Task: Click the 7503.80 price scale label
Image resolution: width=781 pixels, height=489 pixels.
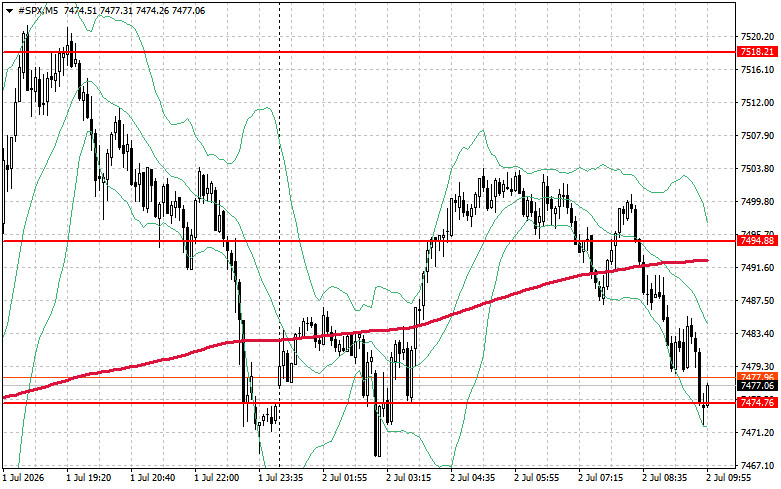Action: tap(758, 169)
